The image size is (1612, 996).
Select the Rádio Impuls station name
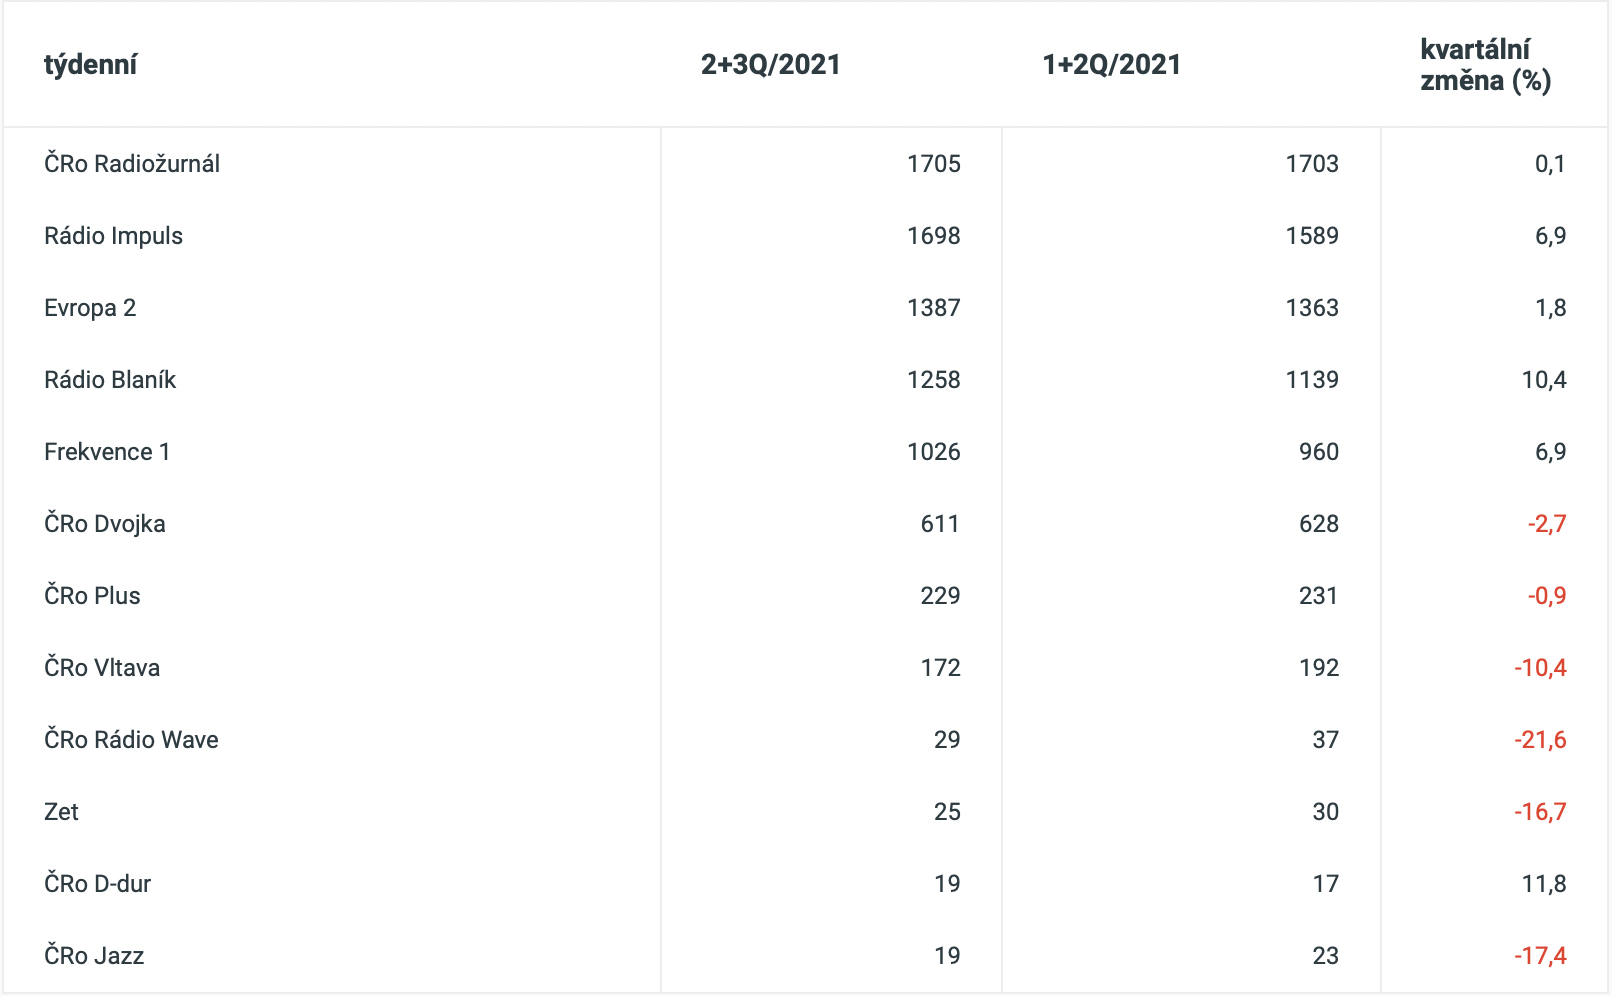click(113, 236)
